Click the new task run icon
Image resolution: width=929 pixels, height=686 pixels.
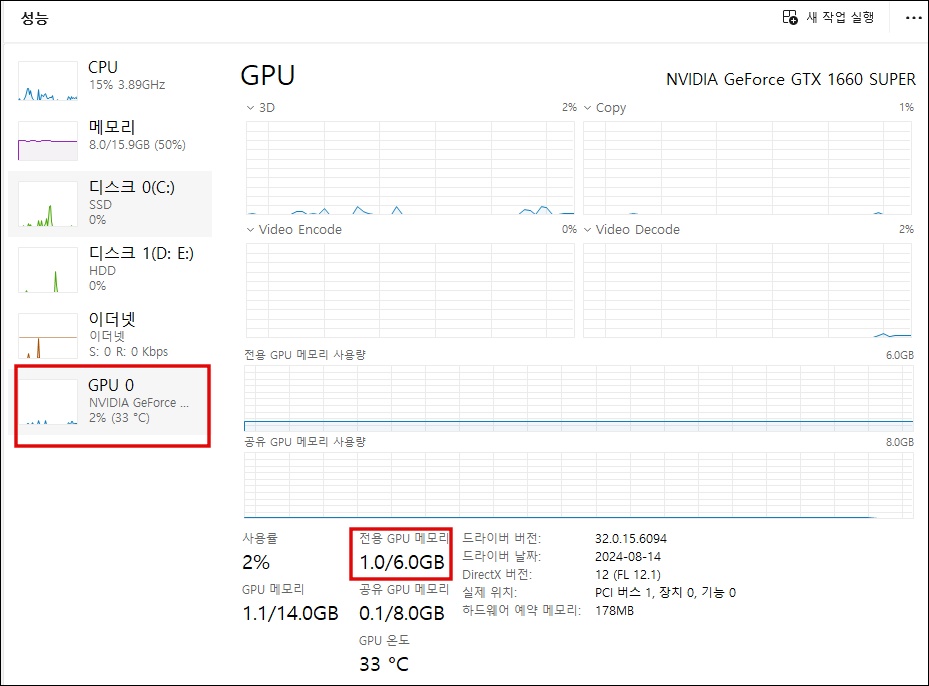click(790, 17)
